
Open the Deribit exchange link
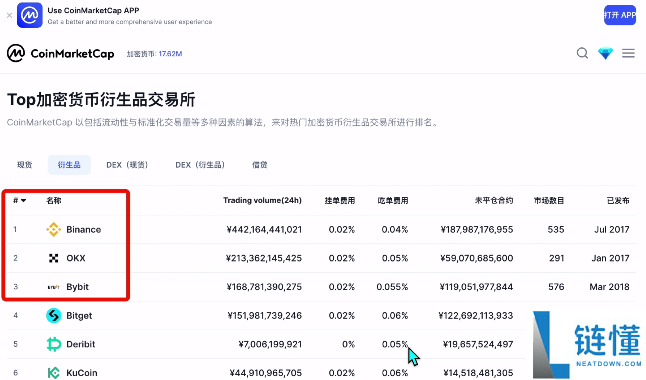pos(81,344)
